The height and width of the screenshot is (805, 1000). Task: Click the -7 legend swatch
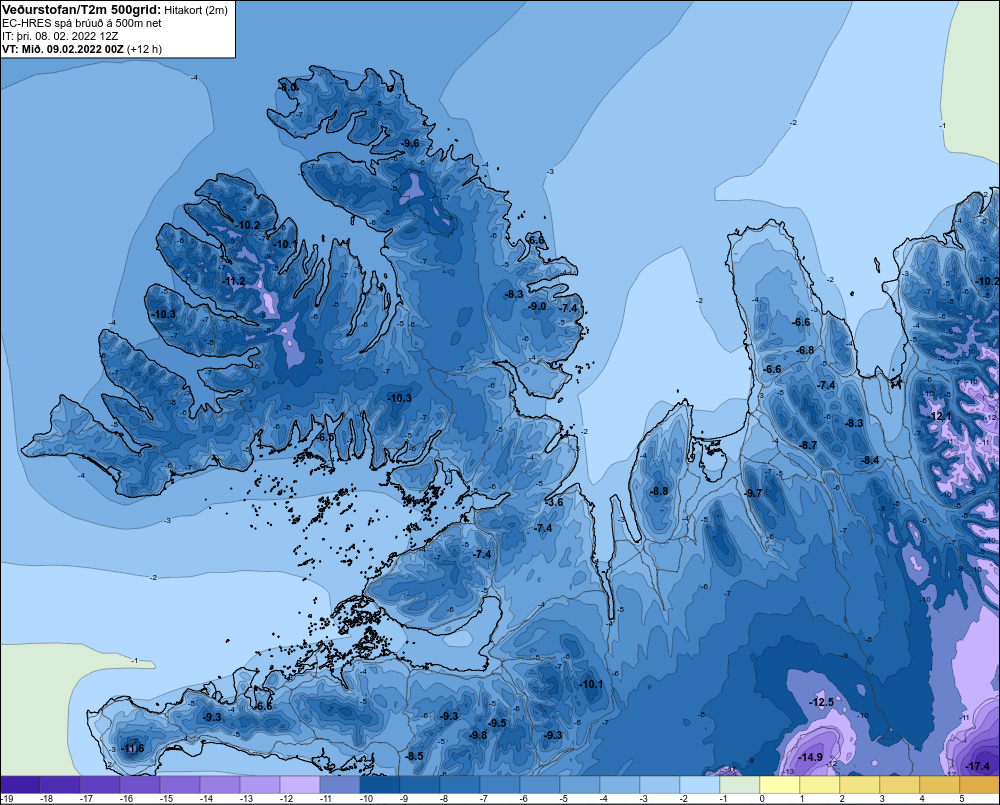click(x=499, y=785)
